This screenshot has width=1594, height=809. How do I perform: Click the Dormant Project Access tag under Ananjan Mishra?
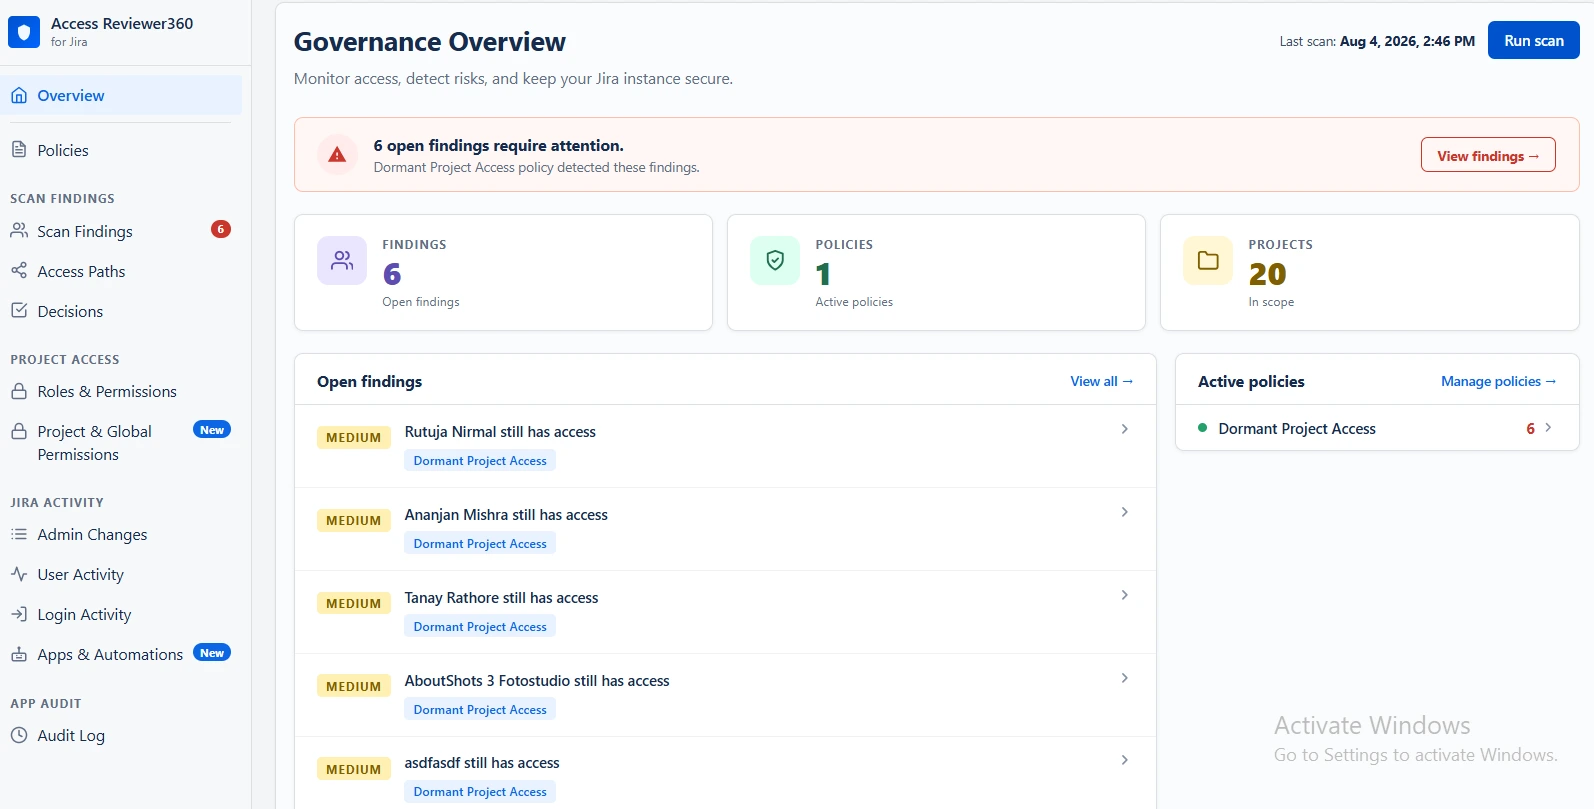480,544
